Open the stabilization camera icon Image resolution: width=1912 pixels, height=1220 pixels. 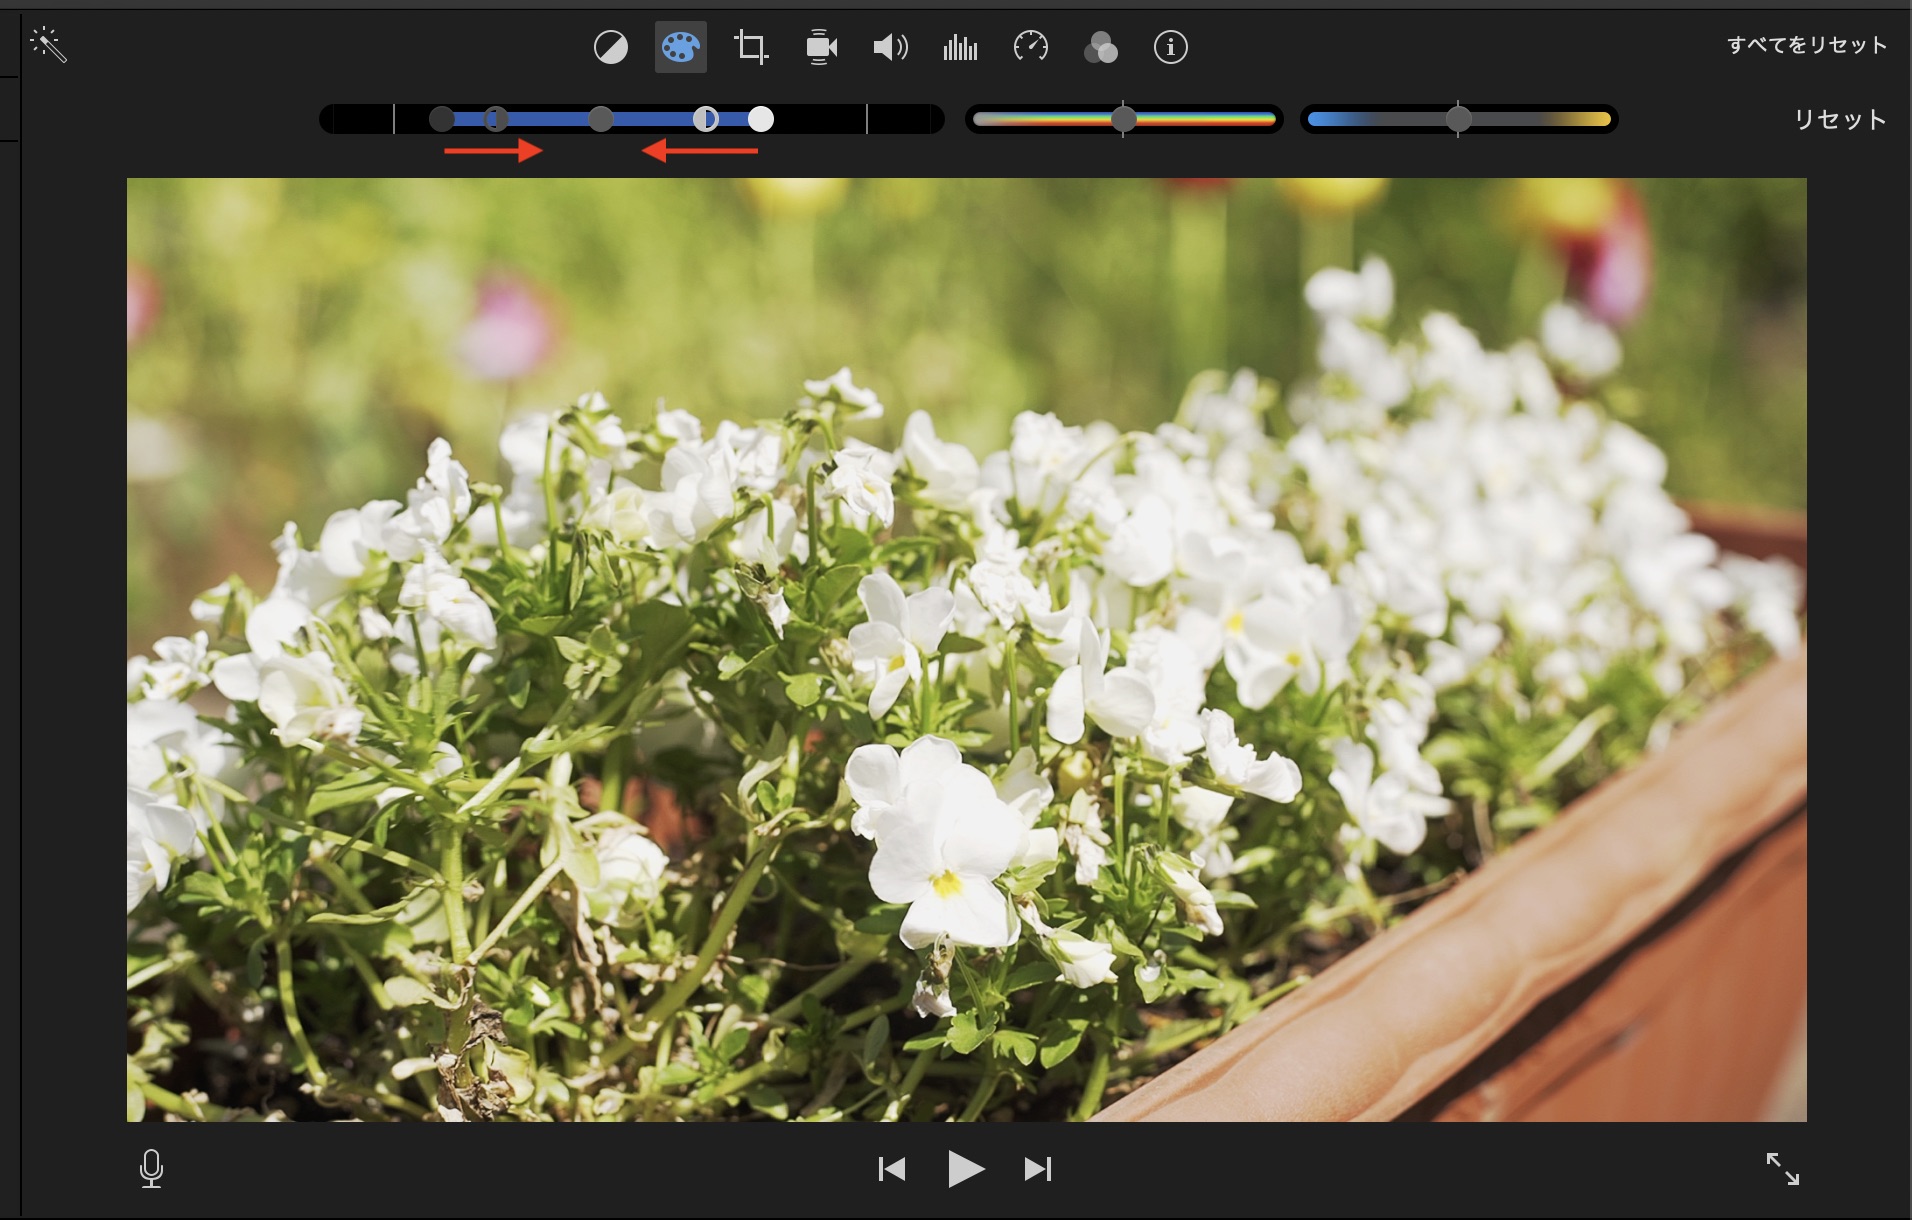coord(820,47)
